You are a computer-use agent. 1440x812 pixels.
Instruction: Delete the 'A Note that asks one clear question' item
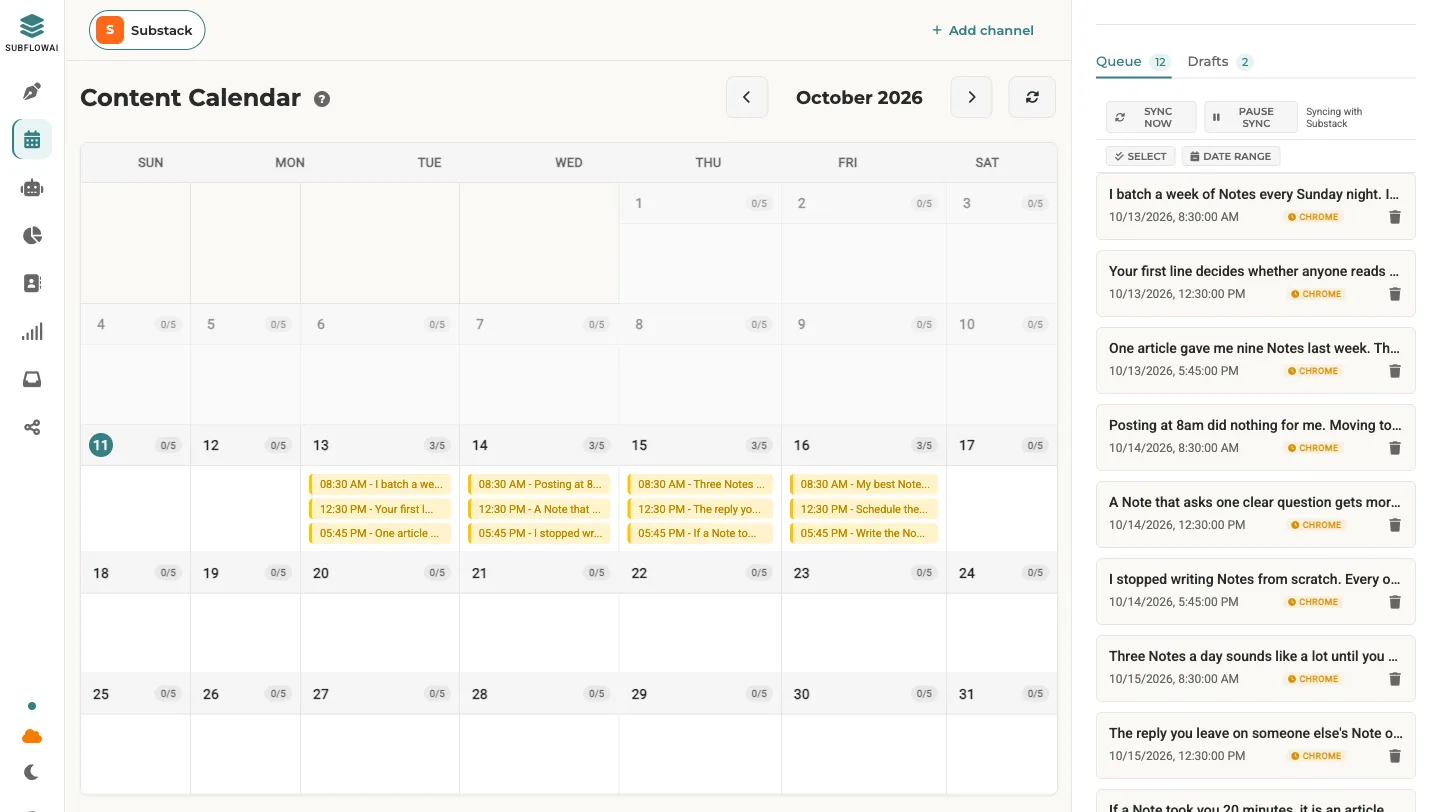1395,525
